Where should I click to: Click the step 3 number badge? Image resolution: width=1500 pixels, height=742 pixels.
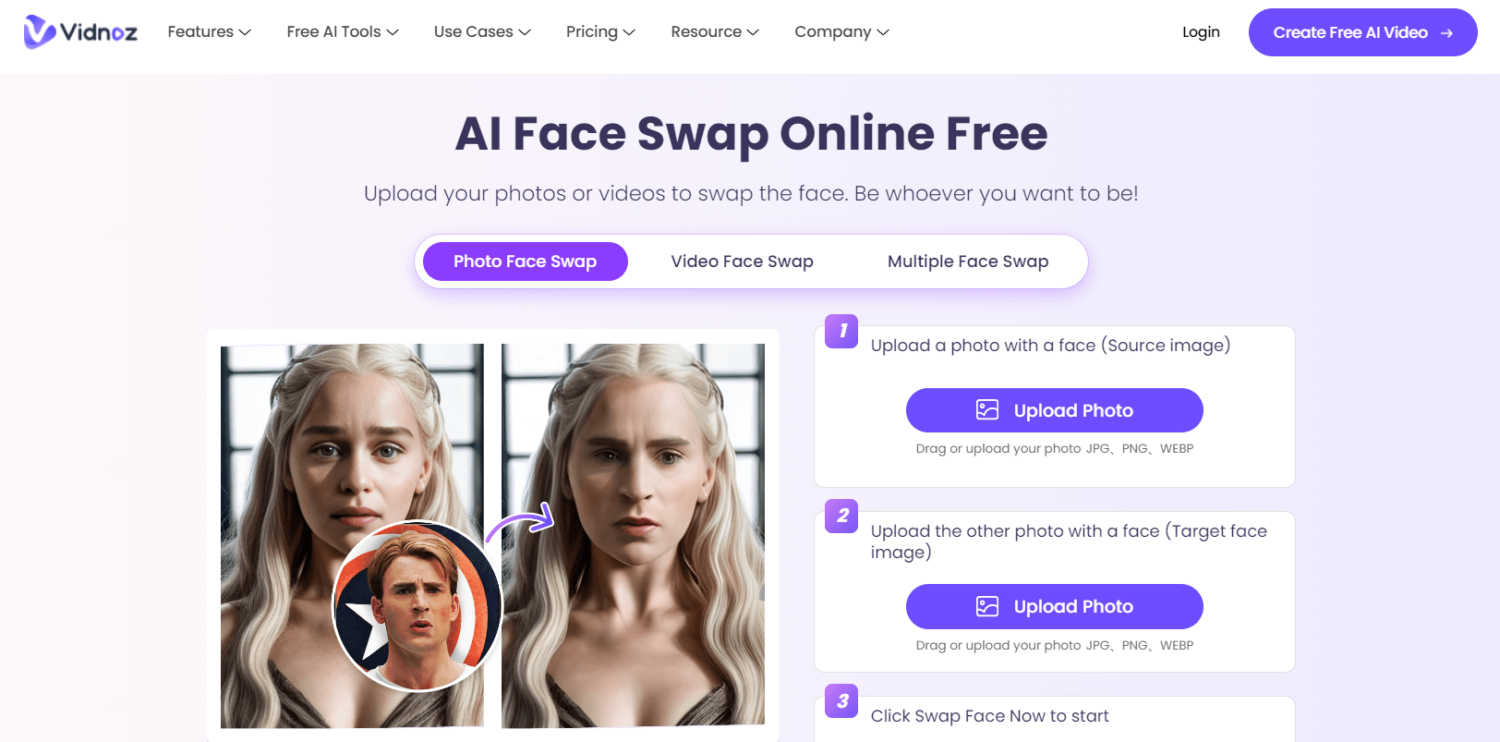(x=842, y=701)
